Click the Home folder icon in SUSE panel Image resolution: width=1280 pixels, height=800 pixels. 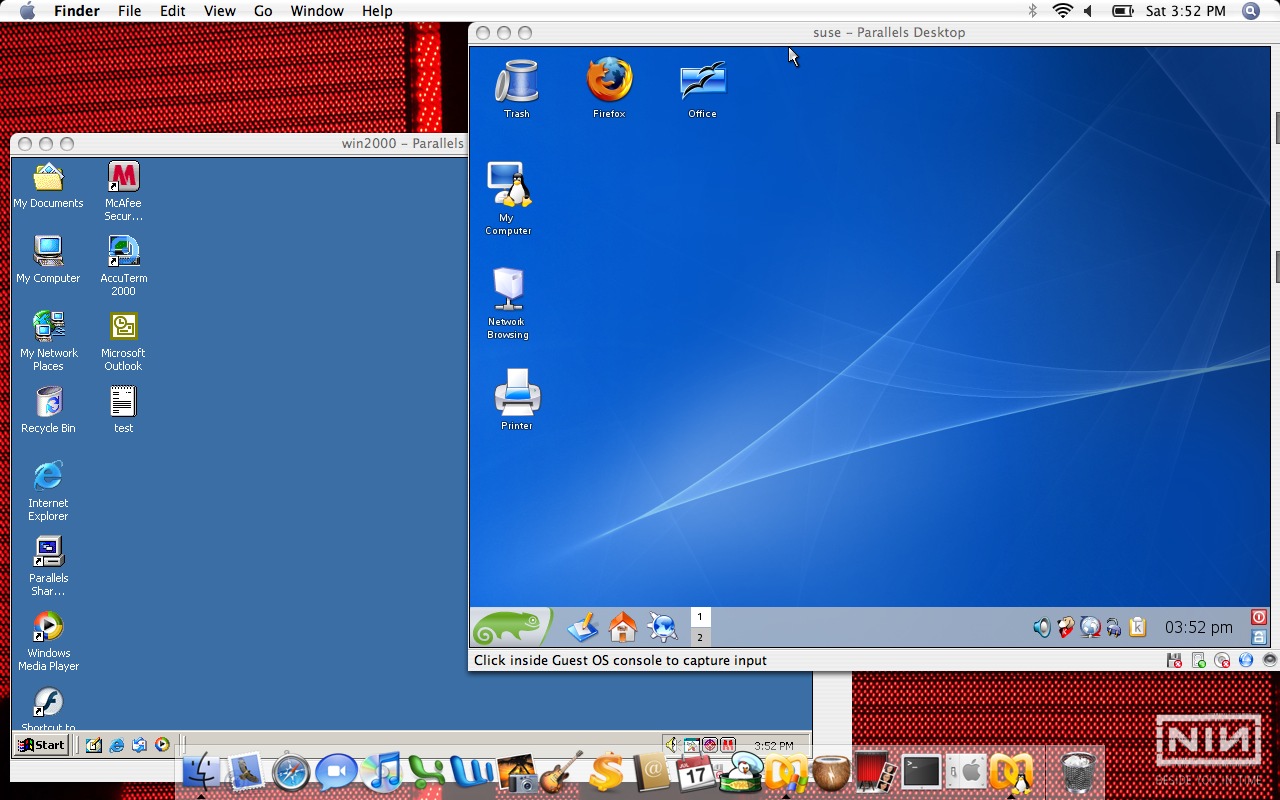(622, 627)
